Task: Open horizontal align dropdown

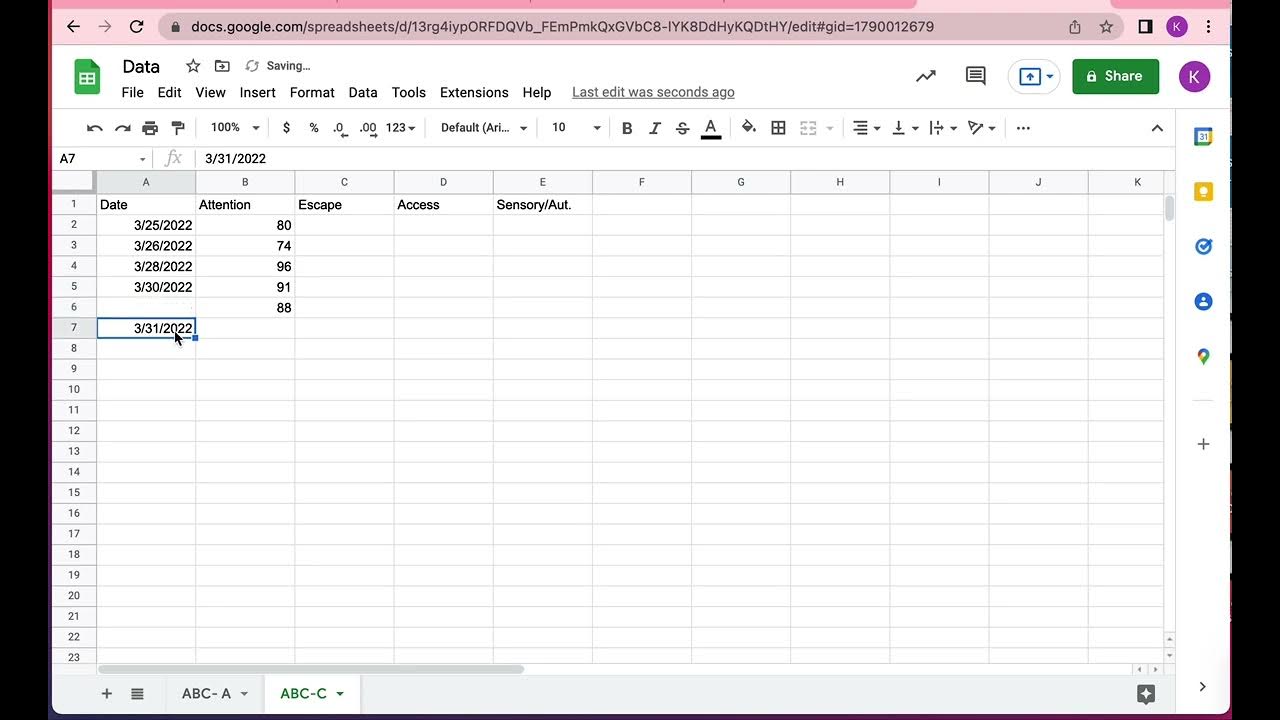Action: click(x=866, y=128)
